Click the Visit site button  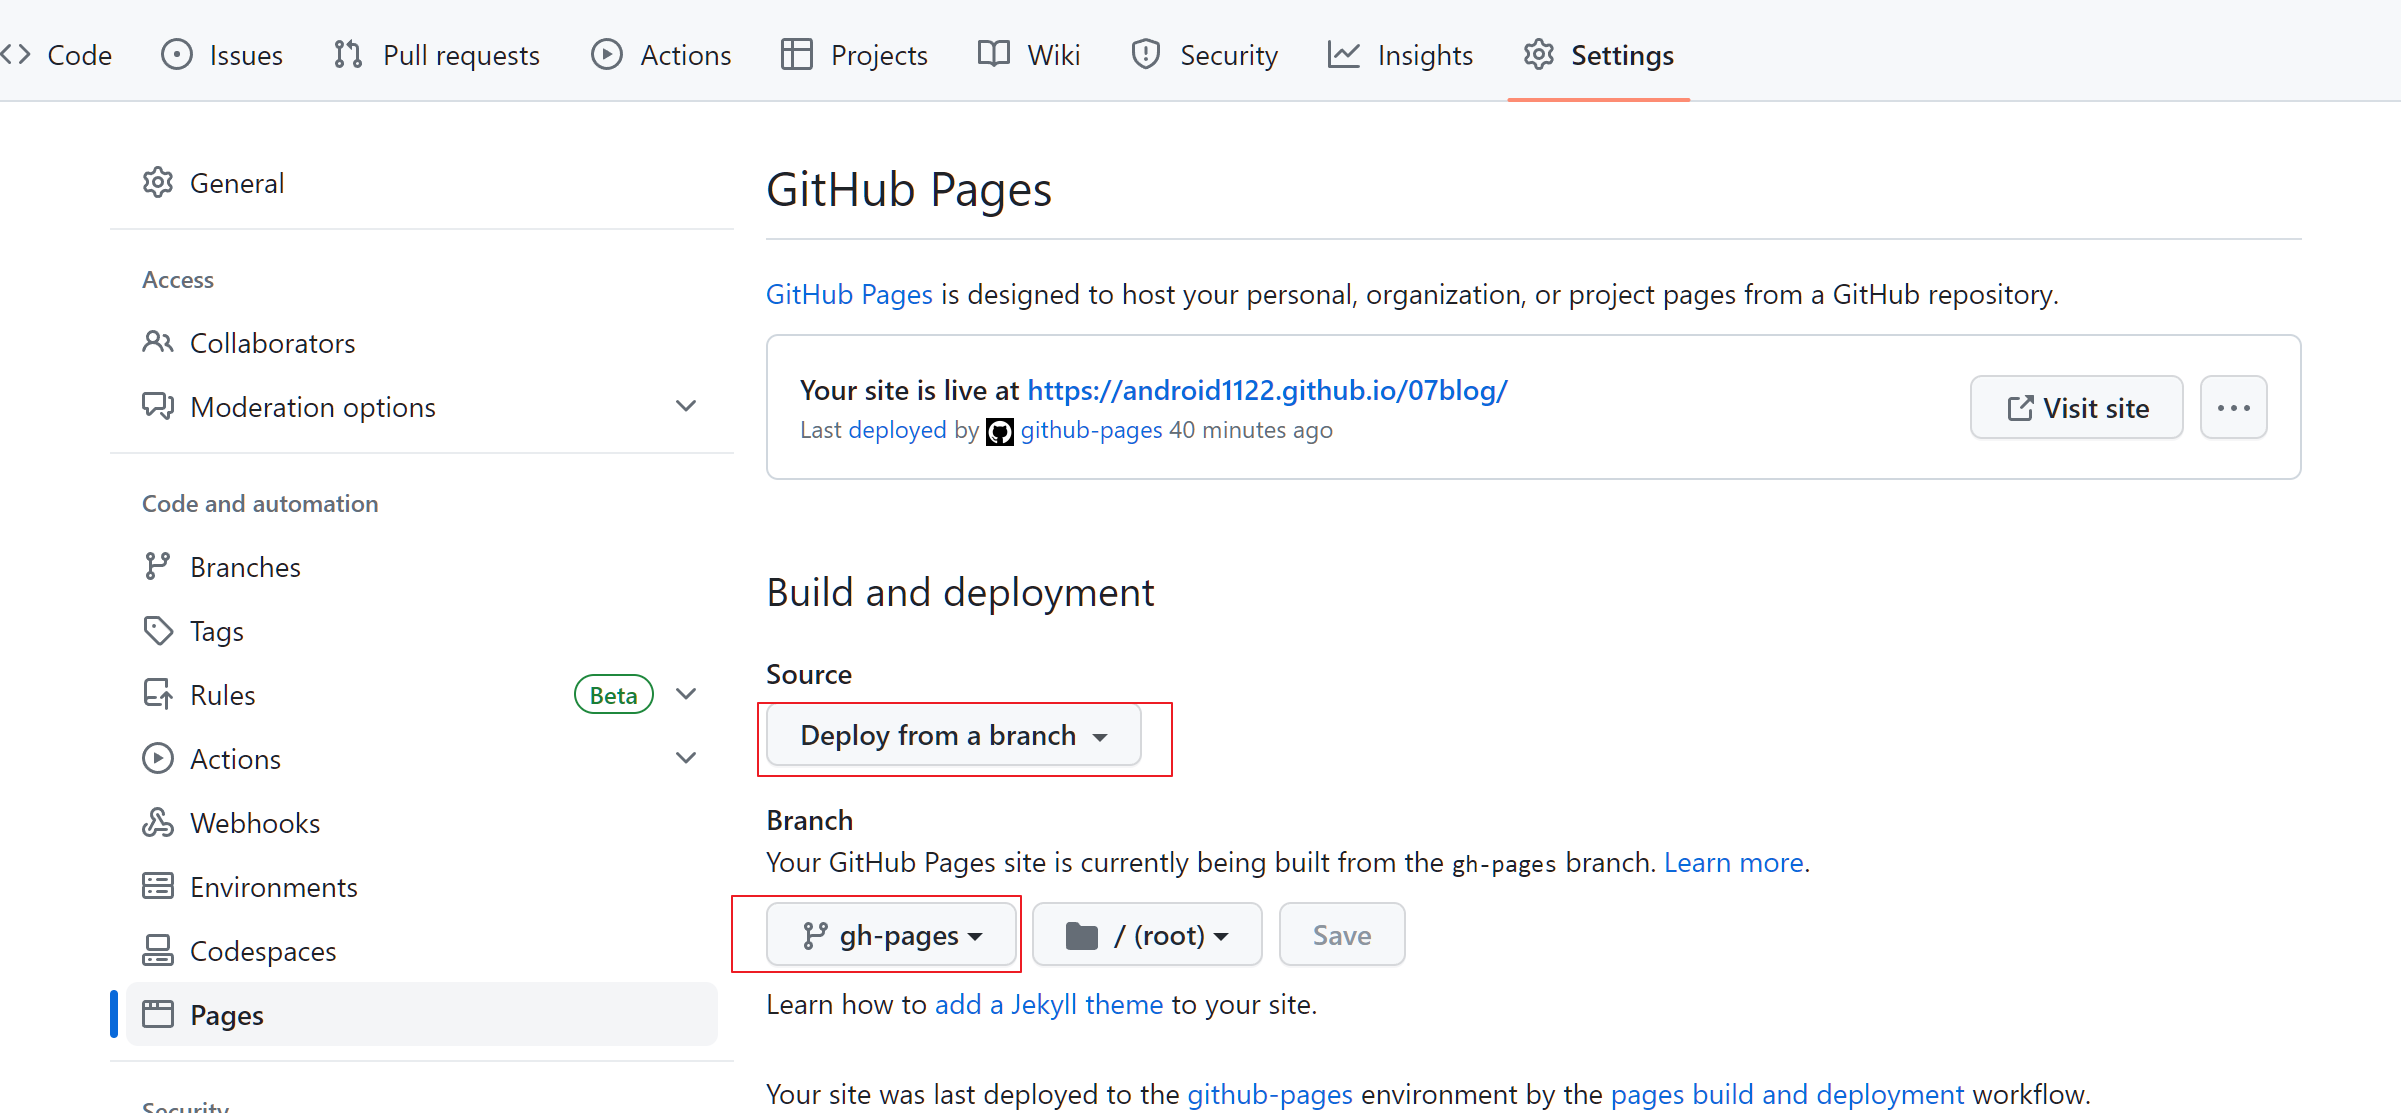pyautogui.click(x=2076, y=408)
